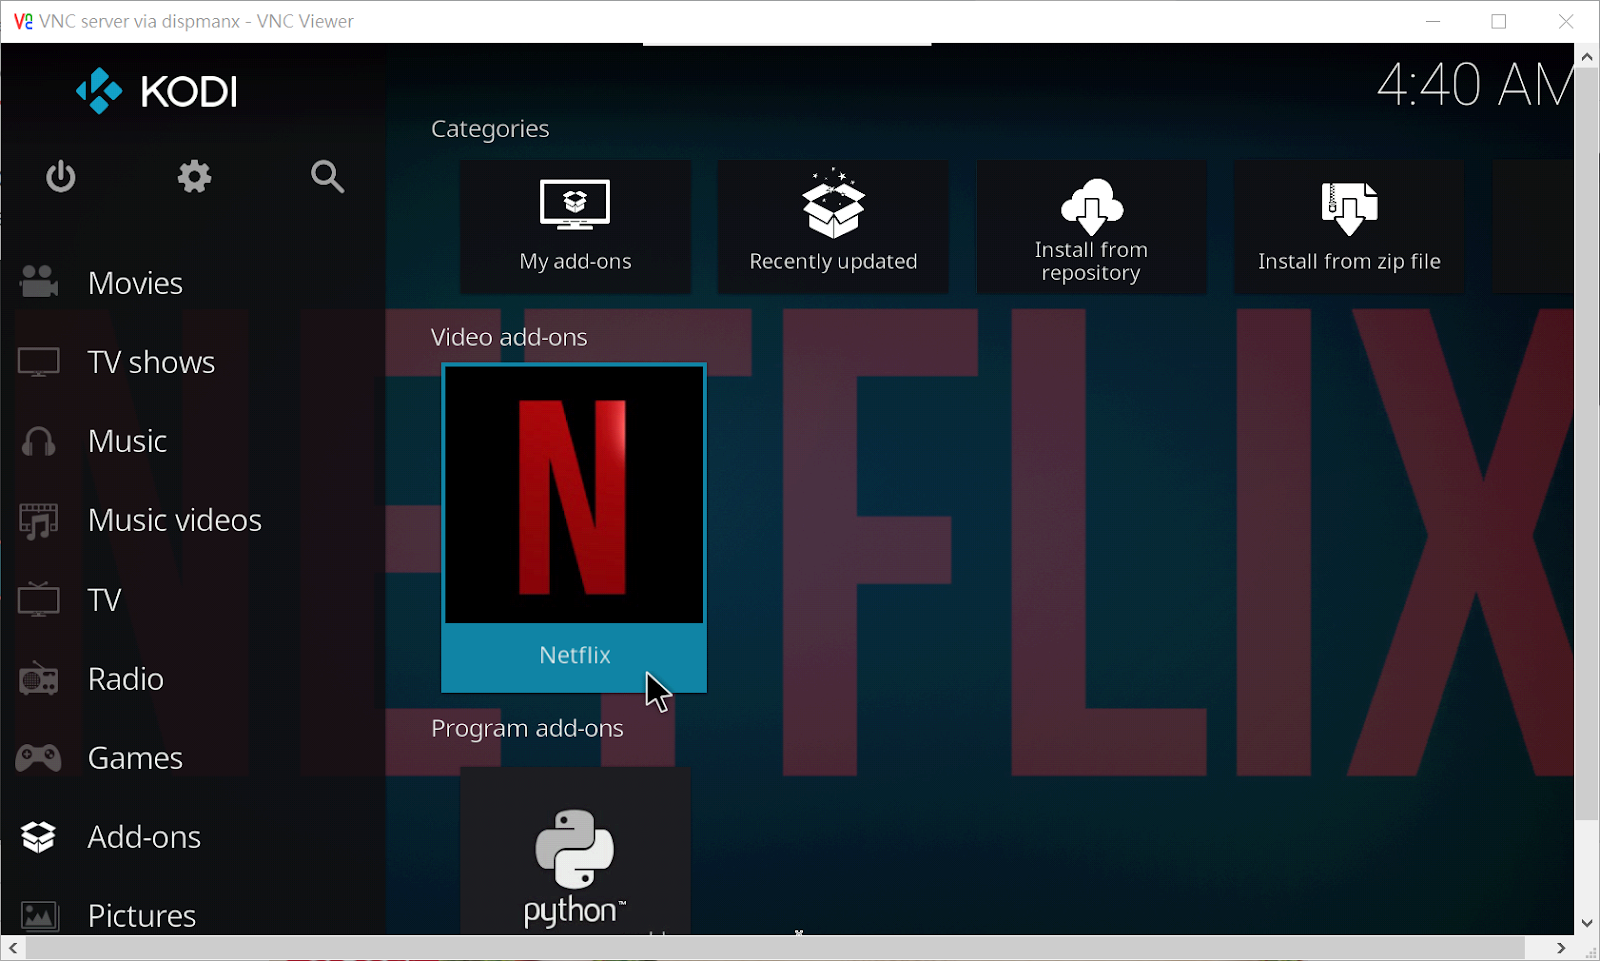Select Install from repository
Screen dimensions: 1600x961
pos(1091,225)
